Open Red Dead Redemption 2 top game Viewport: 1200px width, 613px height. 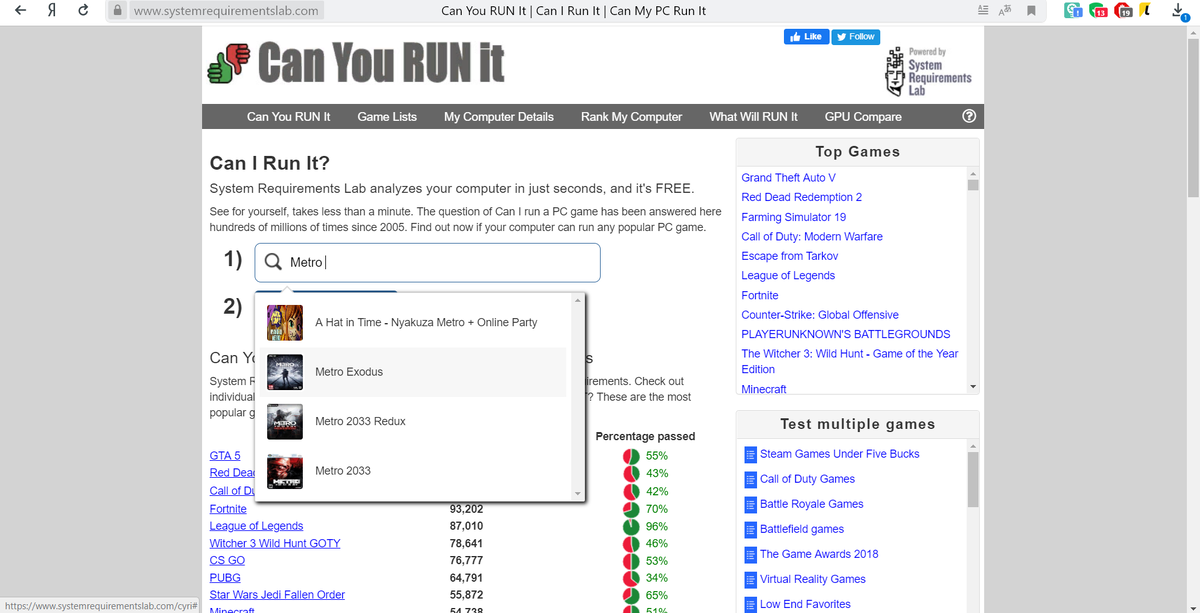pyautogui.click(x=801, y=197)
